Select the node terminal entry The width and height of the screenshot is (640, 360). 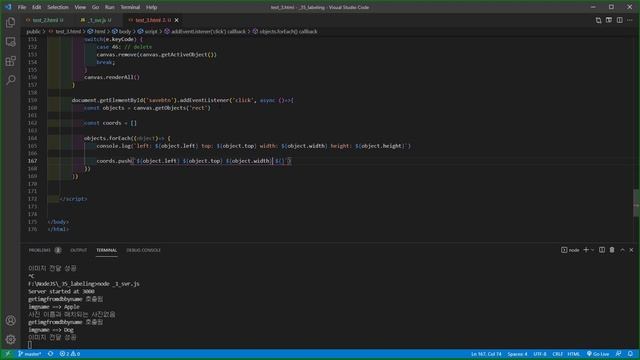click(570, 250)
